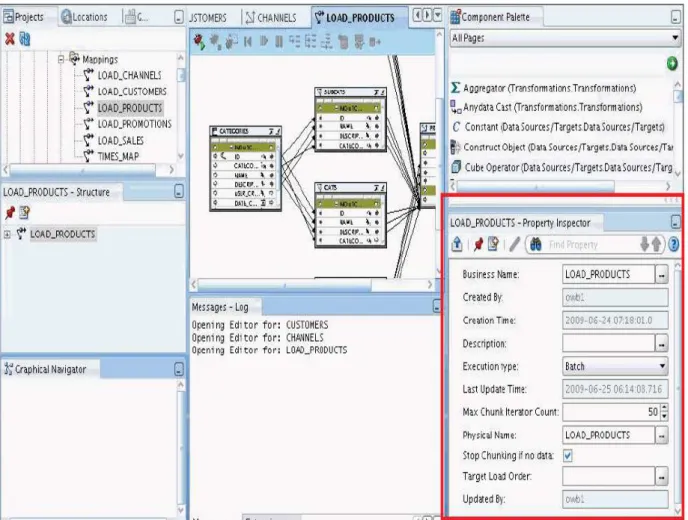The image size is (688, 520).
Task: Minimize the Graphical Navigator panel
Action: 179,369
